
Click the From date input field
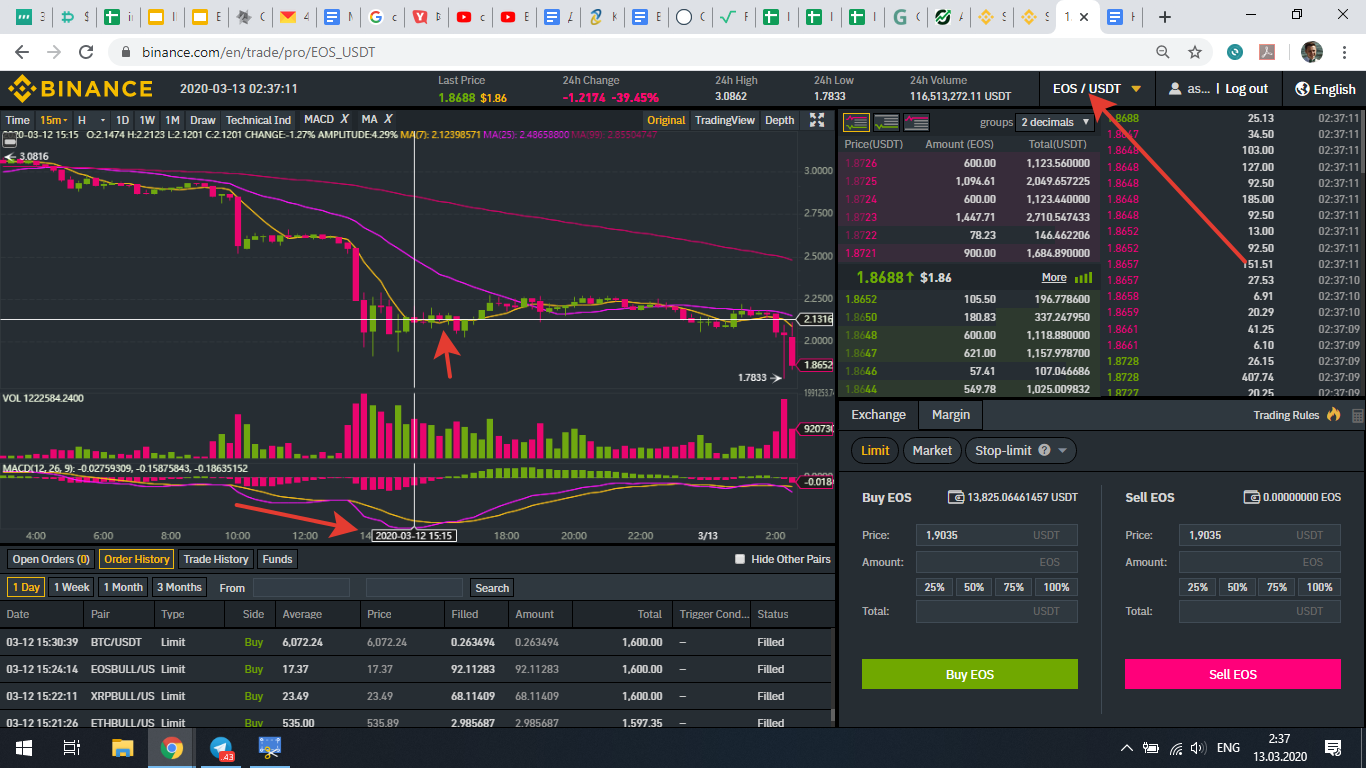pyautogui.click(x=301, y=588)
